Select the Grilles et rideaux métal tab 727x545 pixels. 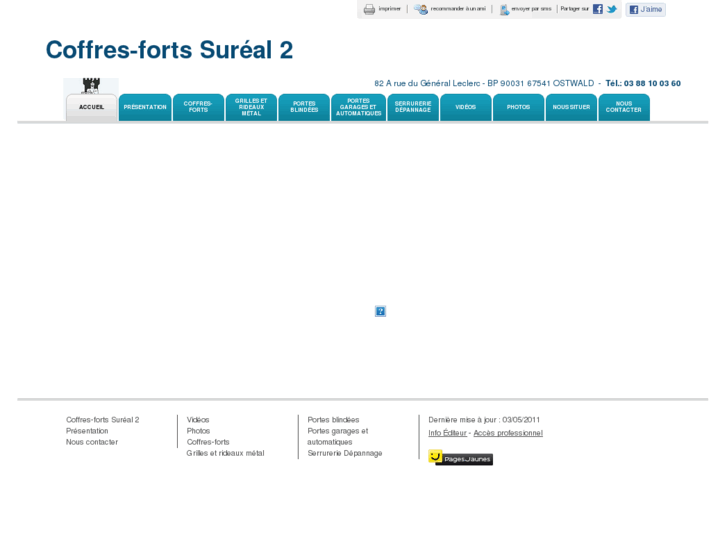(x=251, y=108)
